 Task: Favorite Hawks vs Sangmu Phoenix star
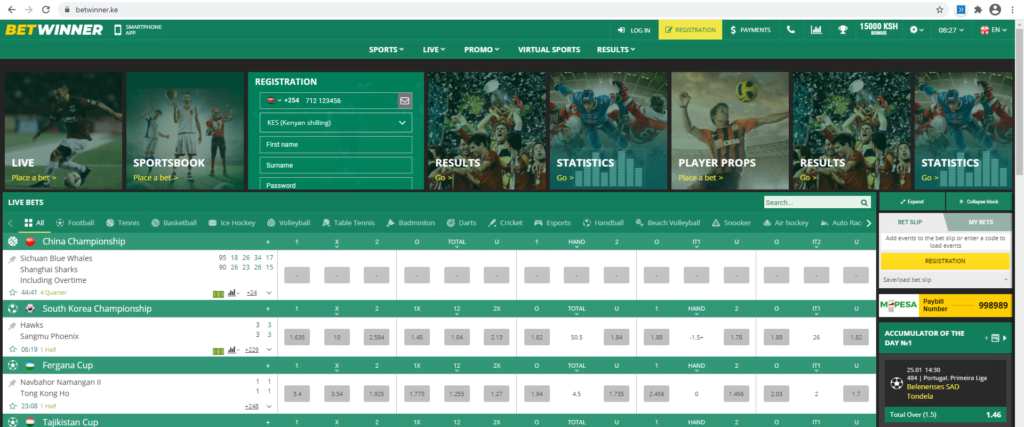(x=13, y=349)
